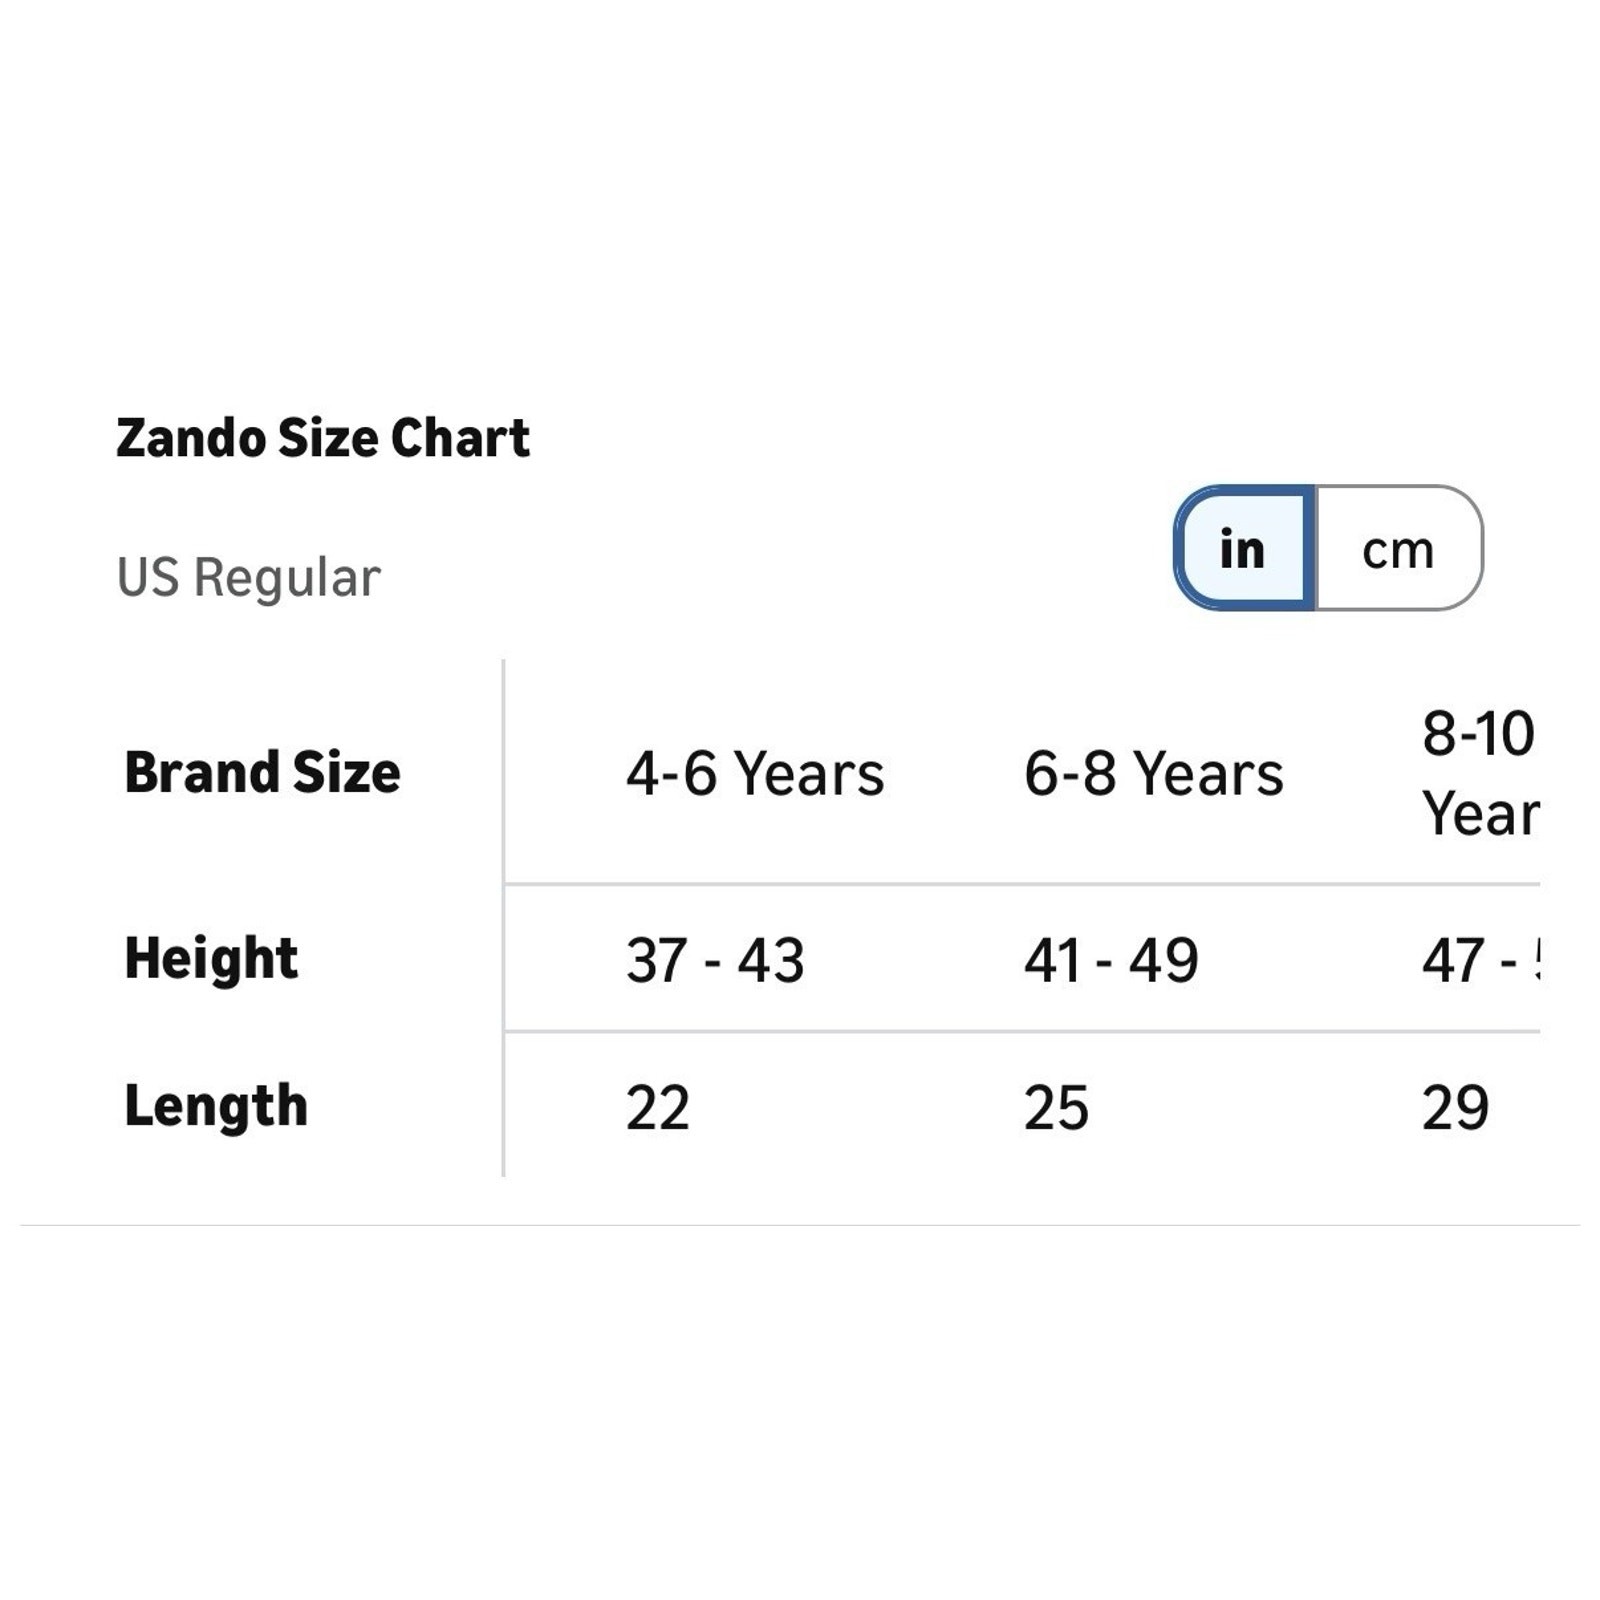Click the Length row header
The width and height of the screenshot is (1600, 1600).
point(216,1106)
